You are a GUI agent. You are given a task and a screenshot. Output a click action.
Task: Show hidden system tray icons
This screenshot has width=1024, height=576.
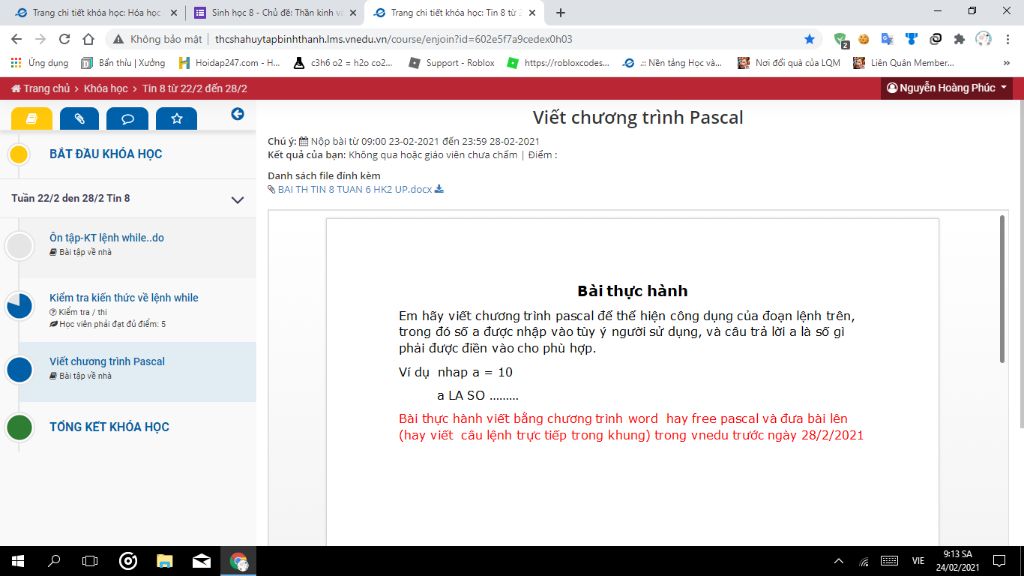(x=839, y=561)
